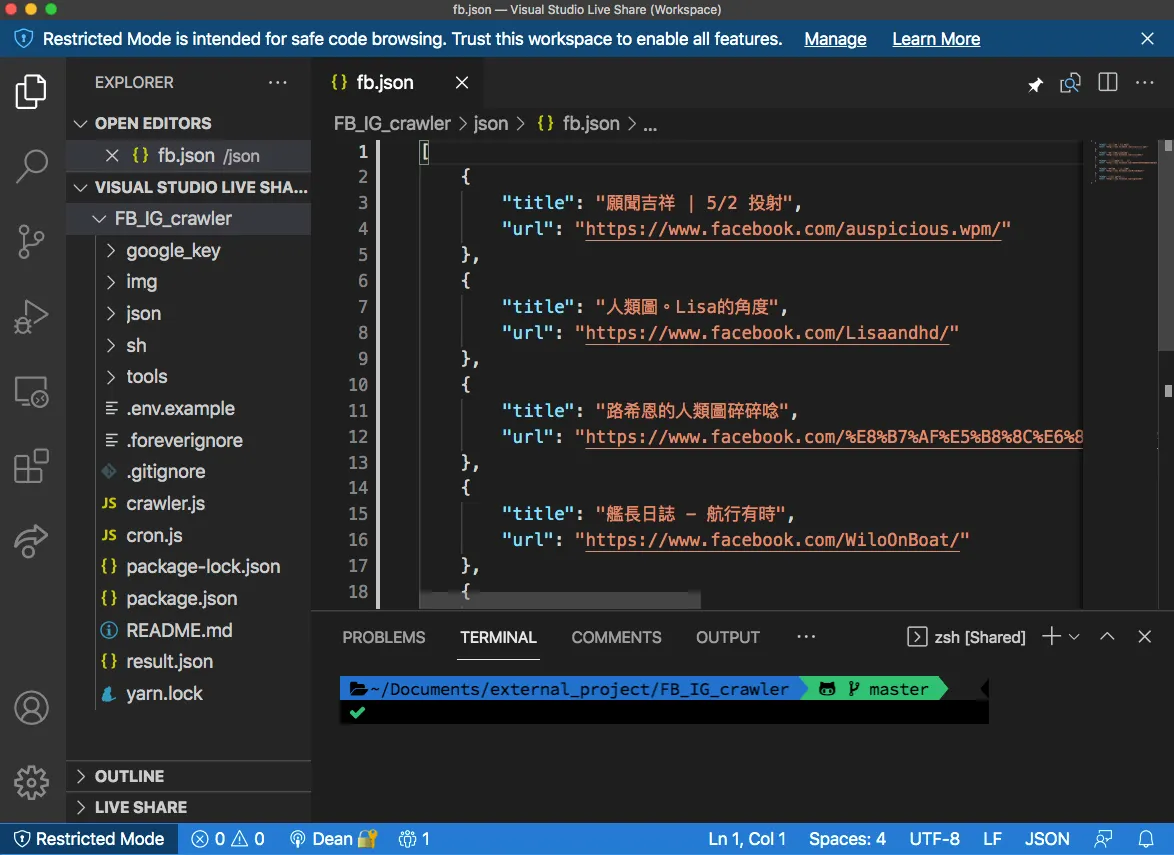Screen dimensions: 1174x855
Task: Add a new terminal with plus icon
Action: coord(1051,636)
